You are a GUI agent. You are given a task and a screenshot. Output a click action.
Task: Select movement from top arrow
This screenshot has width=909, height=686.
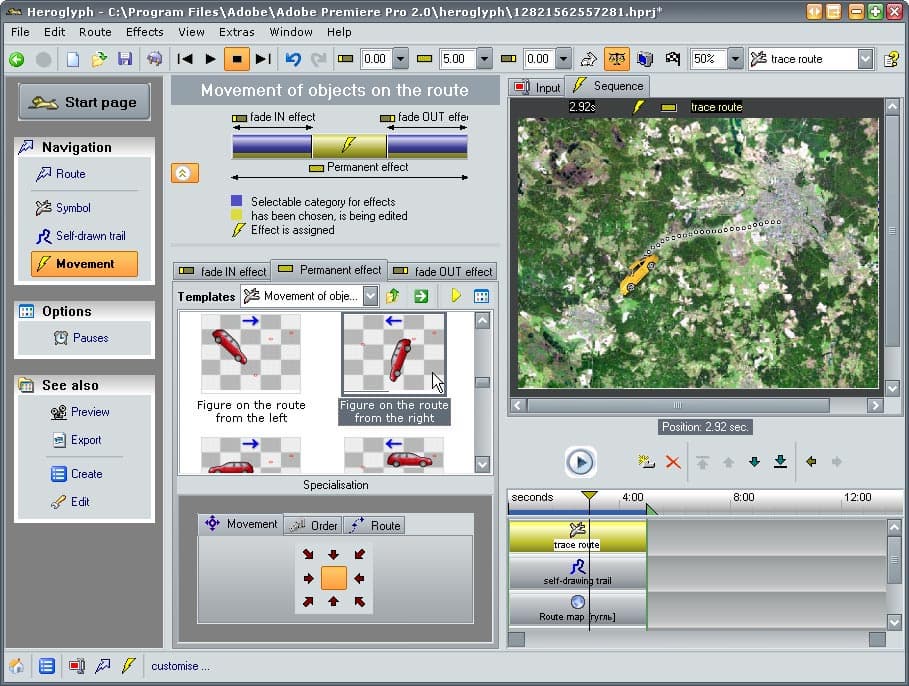pyautogui.click(x=333, y=554)
